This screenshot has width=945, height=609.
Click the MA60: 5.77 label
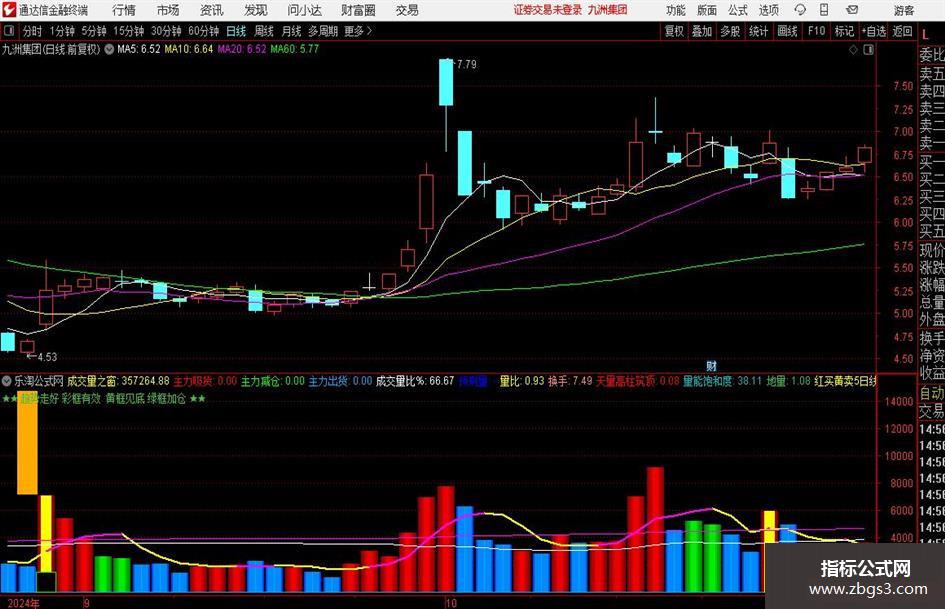(x=295, y=49)
